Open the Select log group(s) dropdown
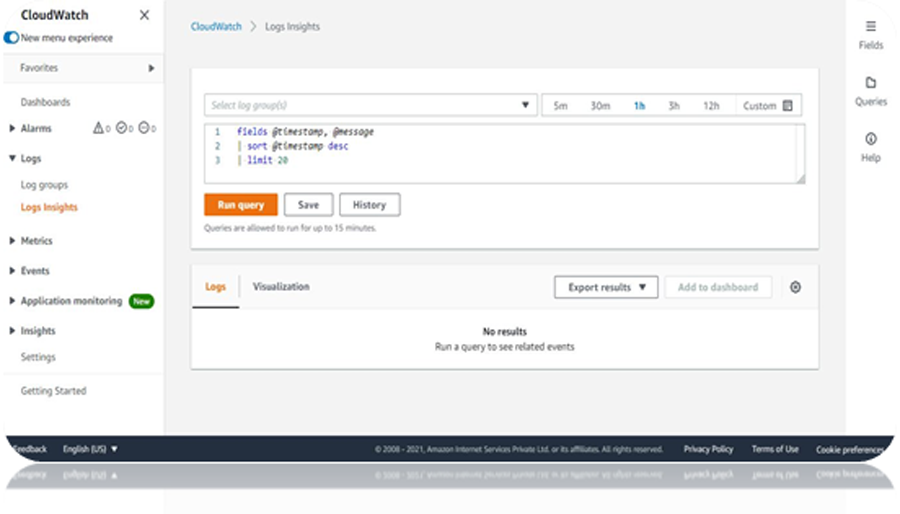 pos(371,105)
